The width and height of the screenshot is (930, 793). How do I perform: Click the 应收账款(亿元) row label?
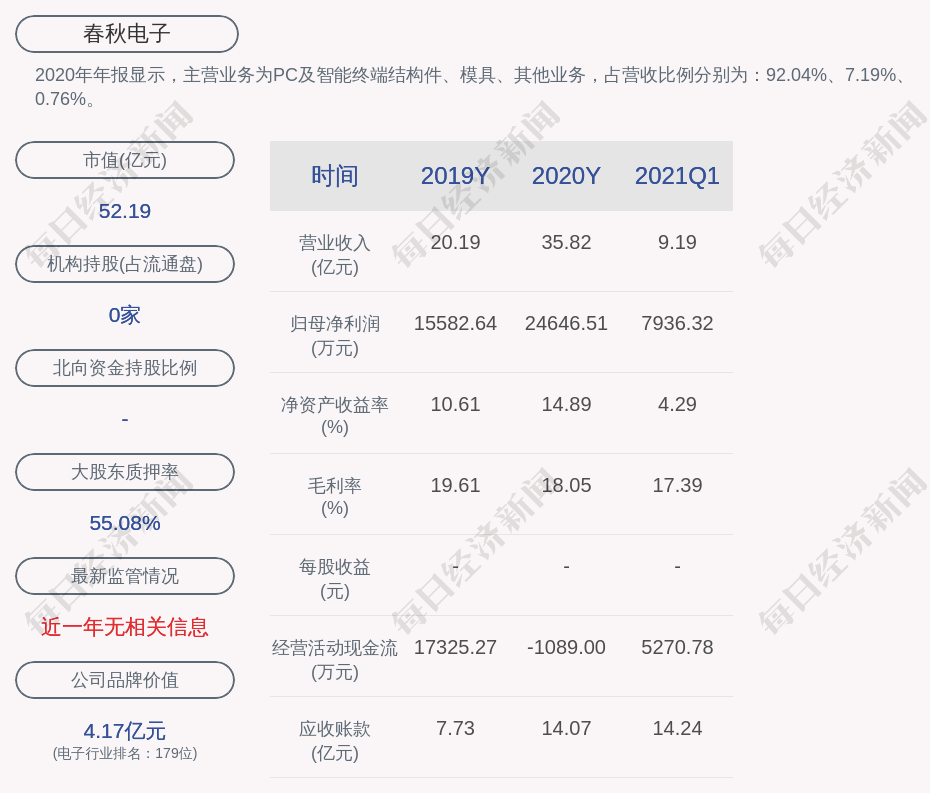[x=335, y=741]
